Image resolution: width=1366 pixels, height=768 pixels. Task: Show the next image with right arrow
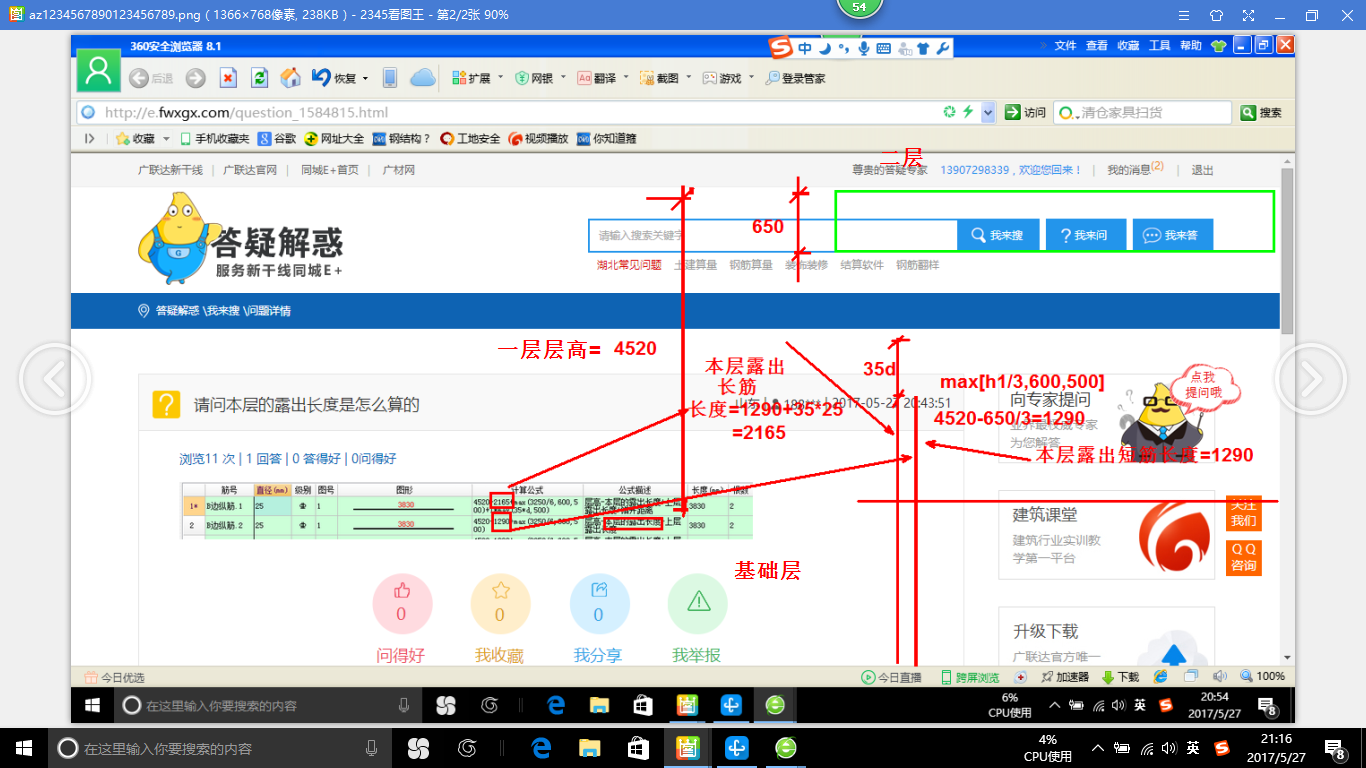(x=1310, y=379)
